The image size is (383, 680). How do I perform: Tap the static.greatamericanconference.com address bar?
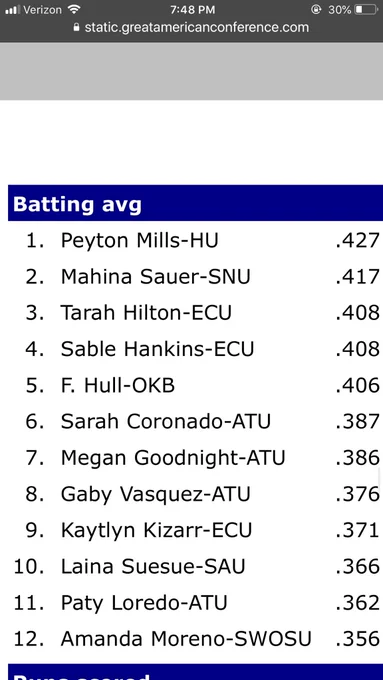[191, 27]
